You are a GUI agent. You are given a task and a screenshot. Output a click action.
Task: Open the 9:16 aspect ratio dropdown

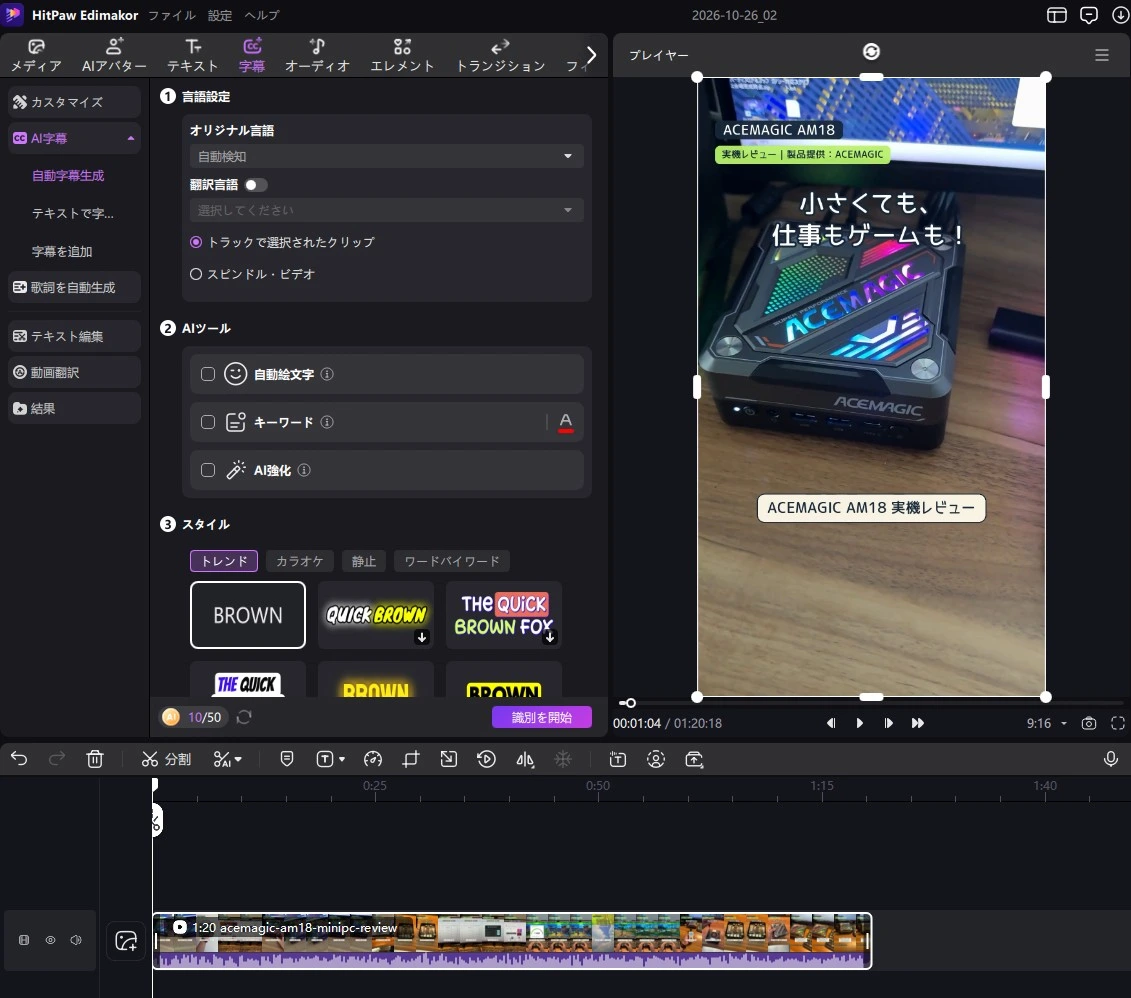point(1047,723)
